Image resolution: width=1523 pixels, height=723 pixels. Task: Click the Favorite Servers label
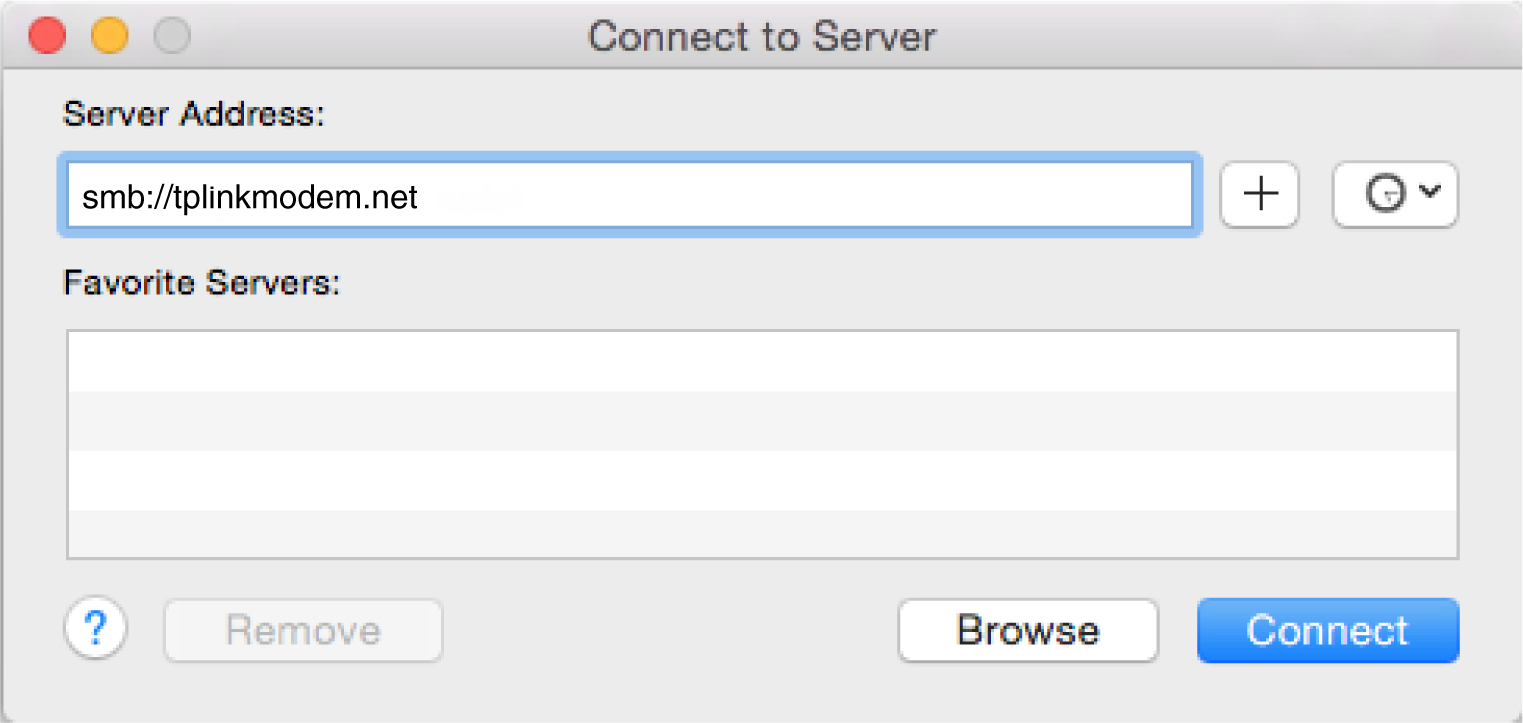(202, 283)
